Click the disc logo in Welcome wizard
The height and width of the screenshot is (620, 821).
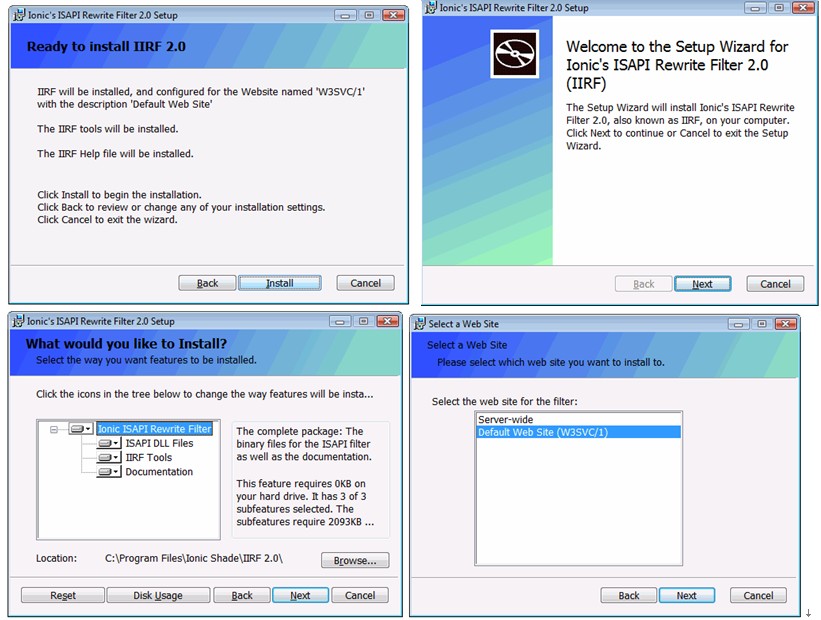[x=515, y=54]
